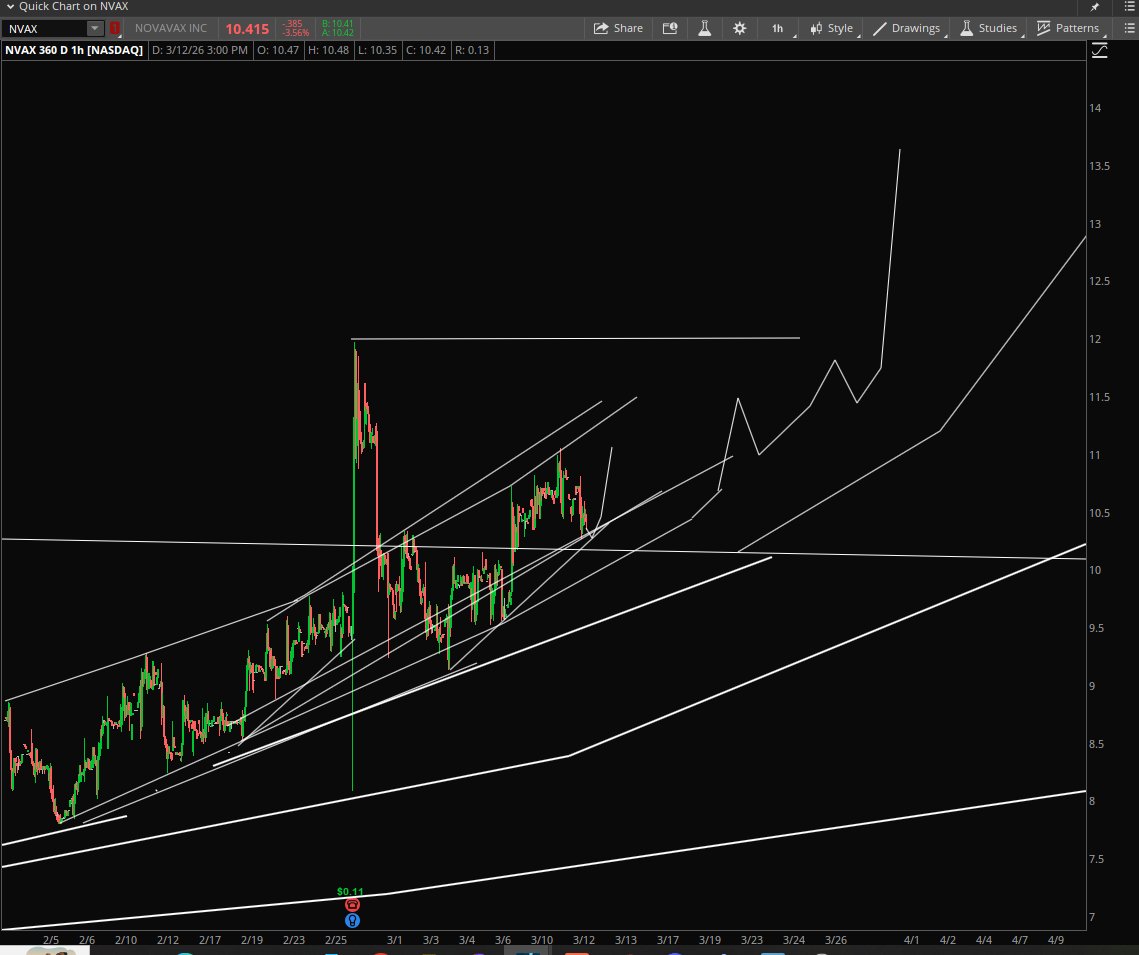The image size is (1139, 955).
Task: Click the -3.56% net change value
Action: point(296,33)
